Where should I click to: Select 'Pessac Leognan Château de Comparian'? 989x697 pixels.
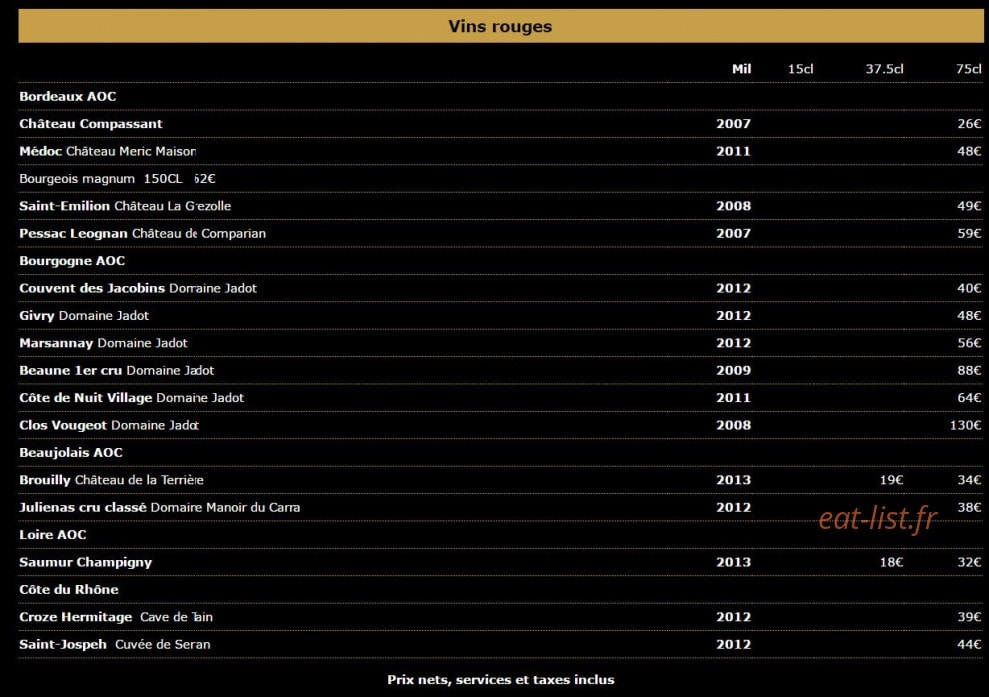click(143, 233)
